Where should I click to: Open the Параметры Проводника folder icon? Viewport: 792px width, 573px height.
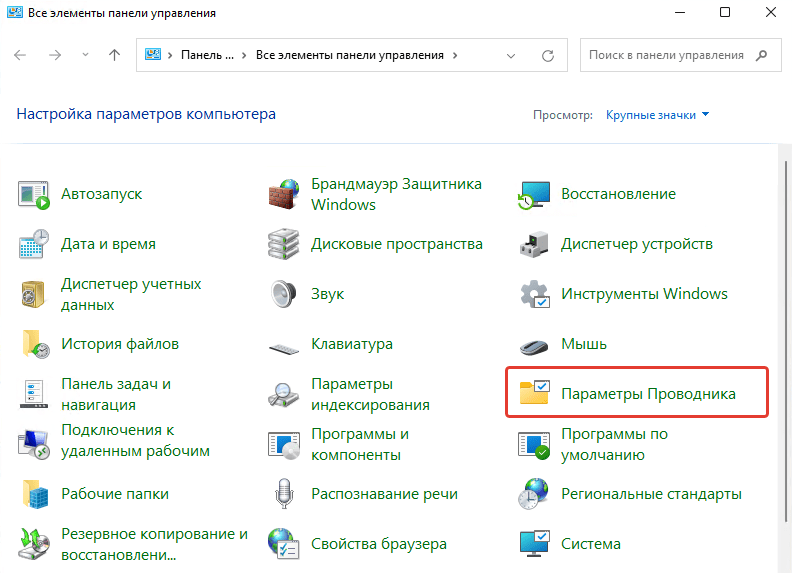pyautogui.click(x=534, y=393)
